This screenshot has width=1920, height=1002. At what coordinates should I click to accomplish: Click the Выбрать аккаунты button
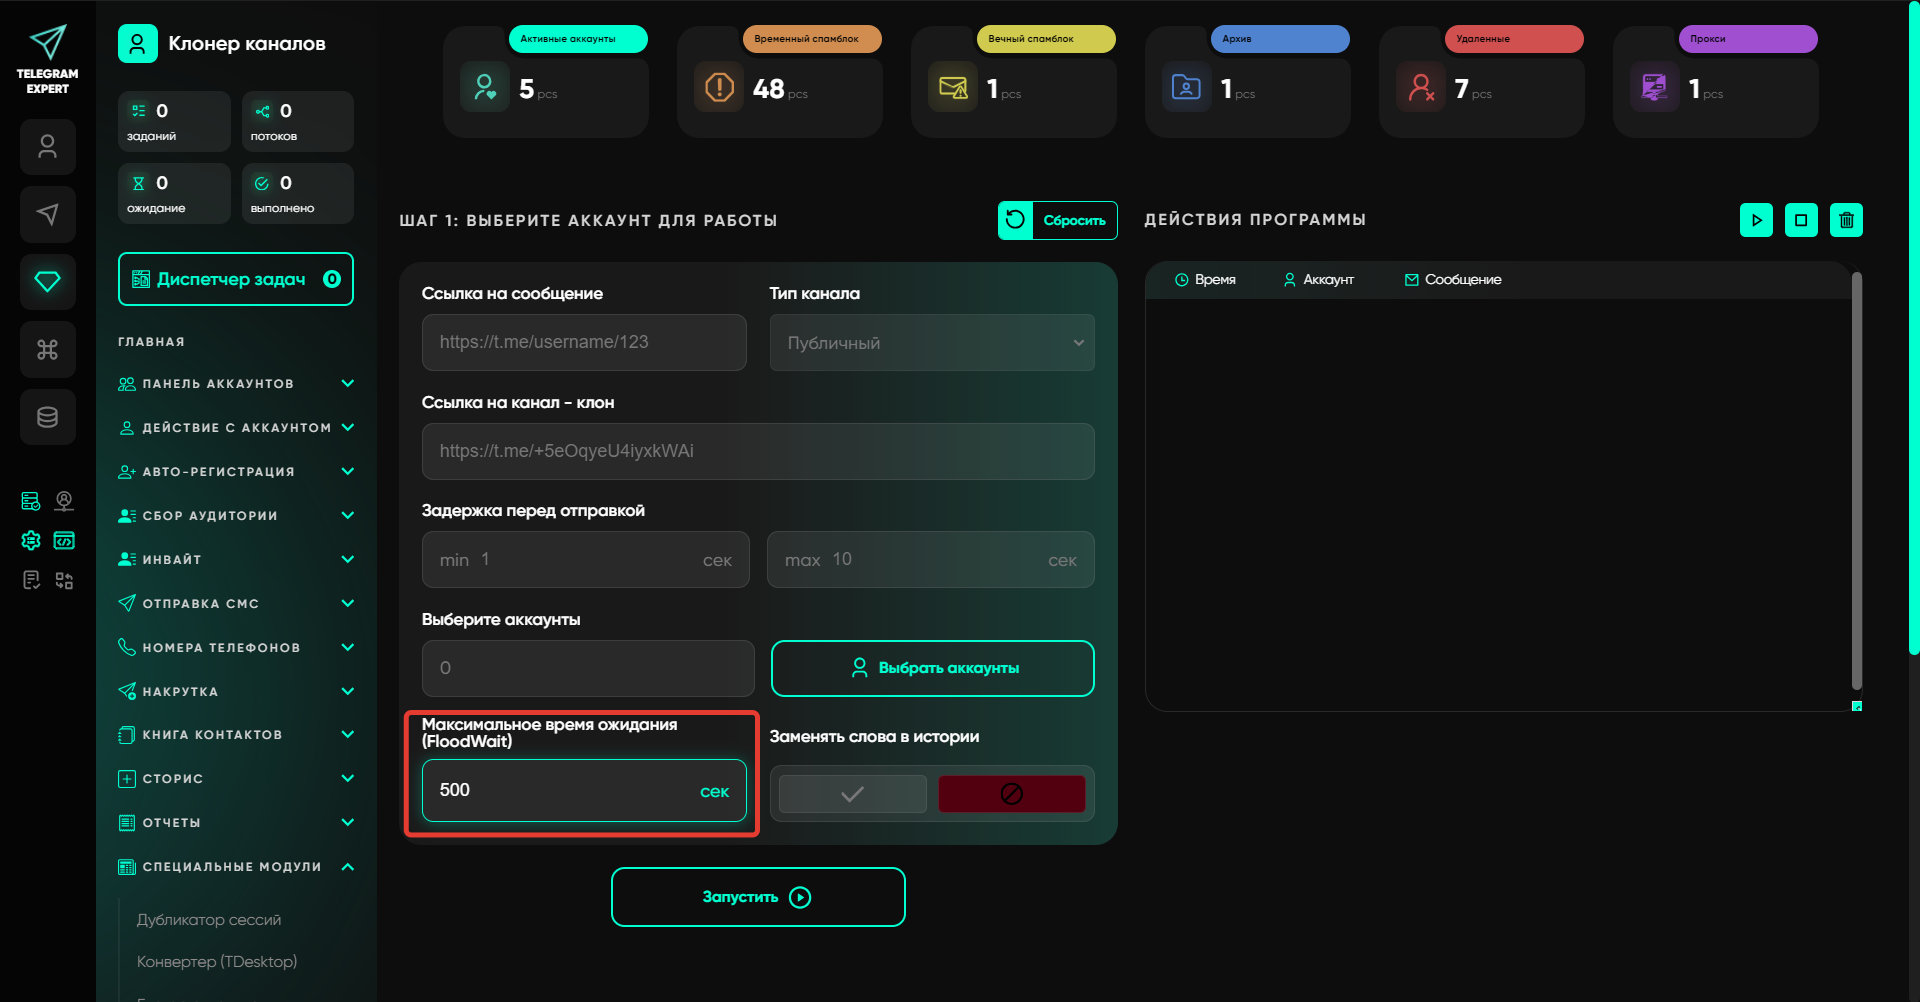point(932,668)
